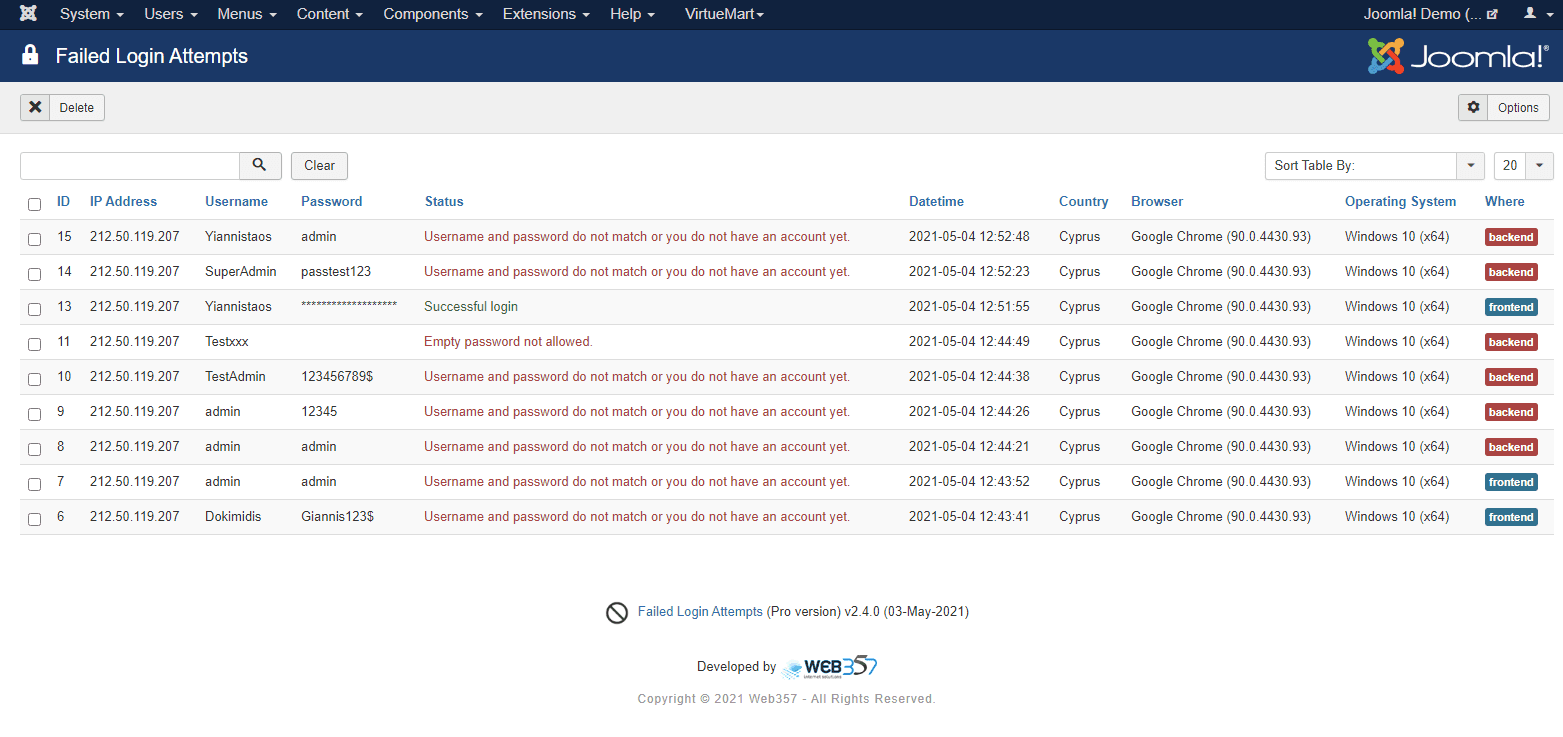Click the gear icon beside Options
The height and width of the screenshot is (737, 1563).
[x=1473, y=108]
